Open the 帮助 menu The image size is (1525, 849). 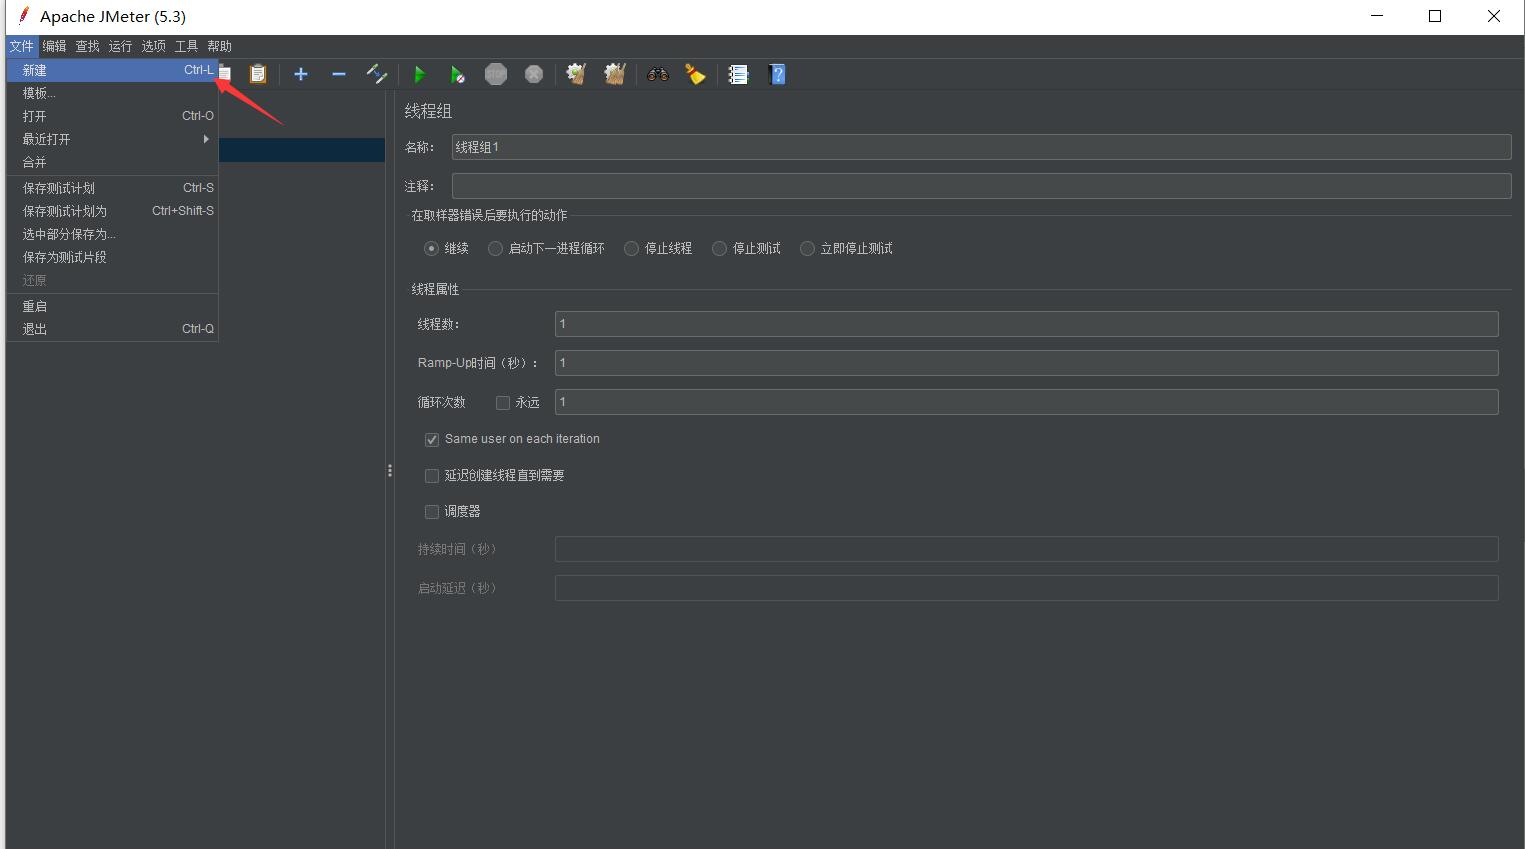click(x=219, y=46)
